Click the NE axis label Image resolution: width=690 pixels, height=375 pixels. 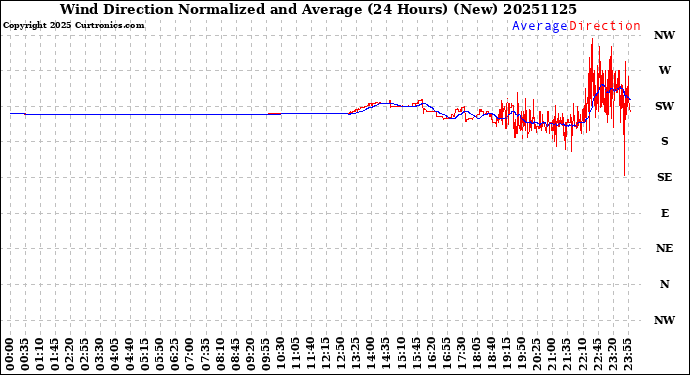tap(664, 249)
